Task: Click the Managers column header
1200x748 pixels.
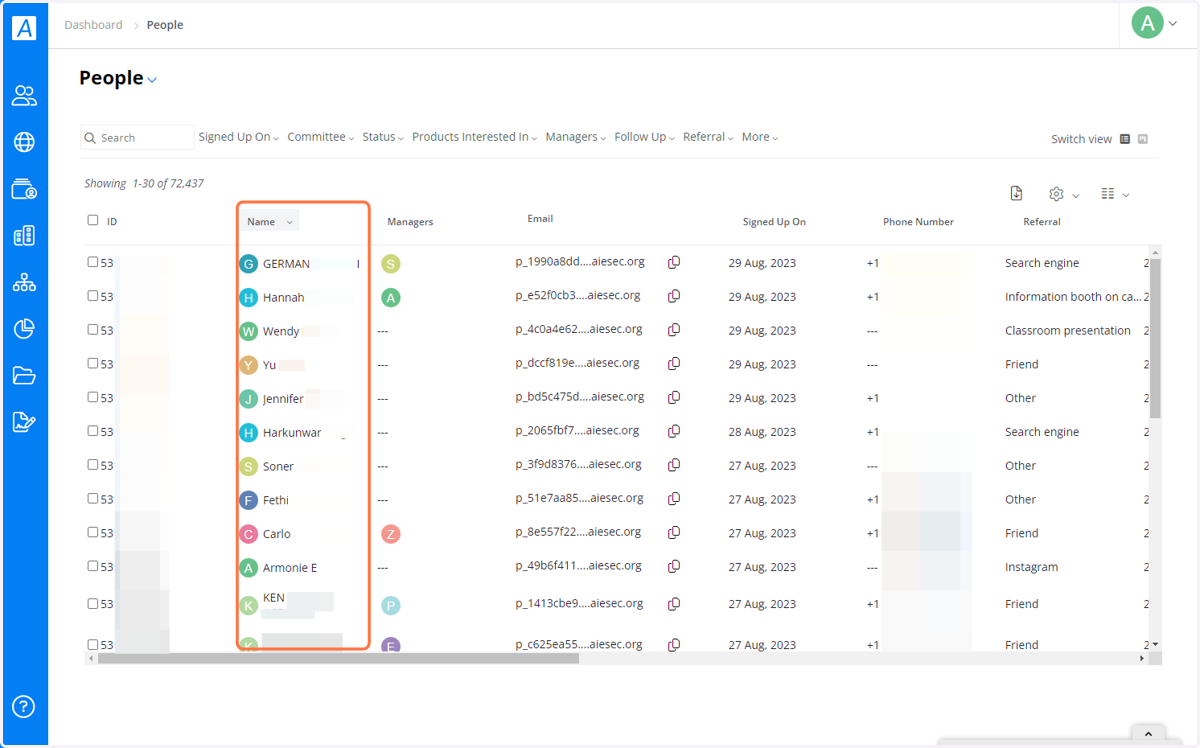Action: (x=410, y=222)
